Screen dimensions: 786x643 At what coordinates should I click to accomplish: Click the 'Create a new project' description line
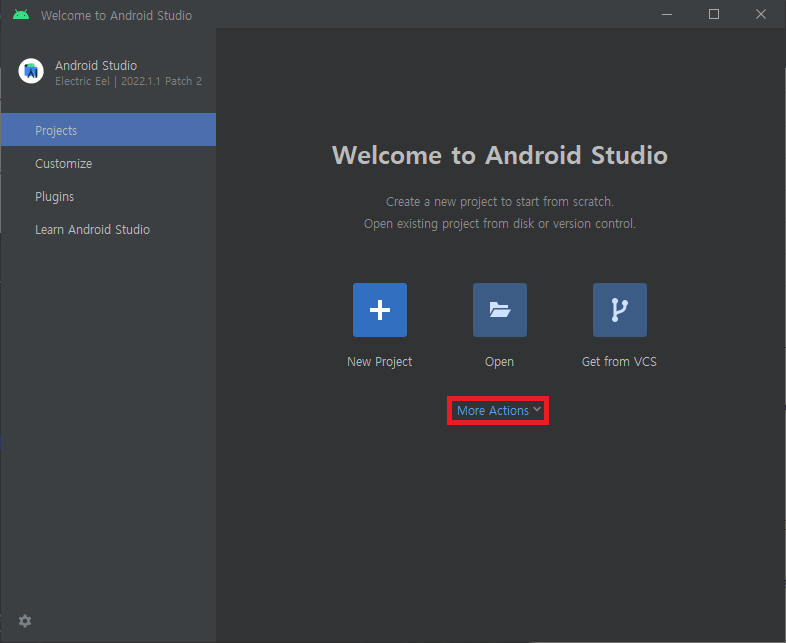pos(500,202)
